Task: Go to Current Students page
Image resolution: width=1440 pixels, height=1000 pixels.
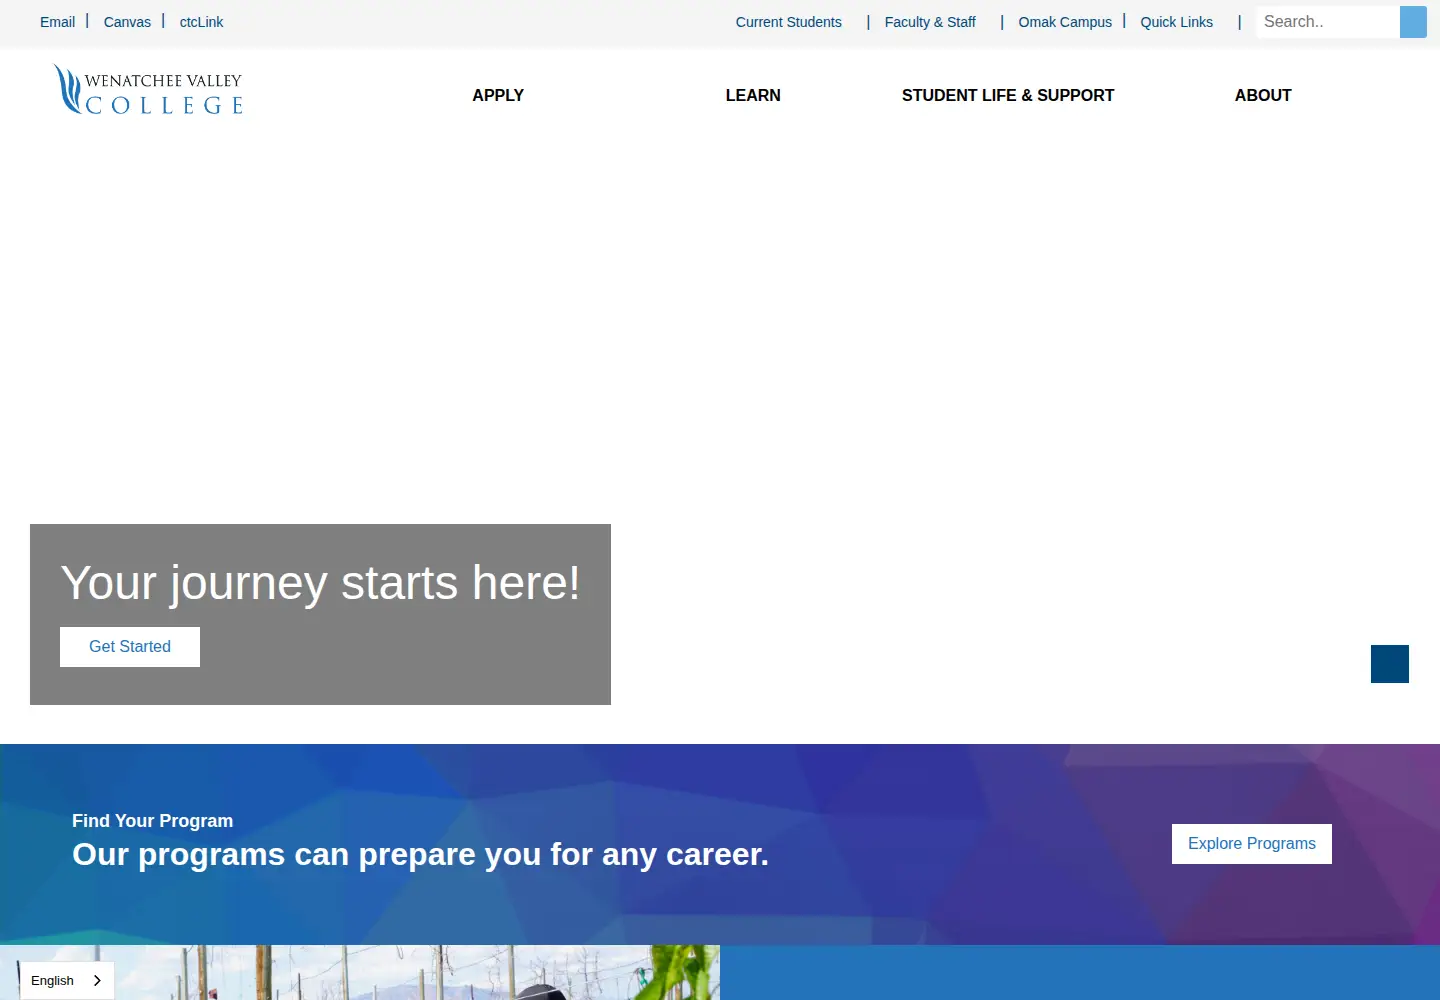Action: click(789, 22)
